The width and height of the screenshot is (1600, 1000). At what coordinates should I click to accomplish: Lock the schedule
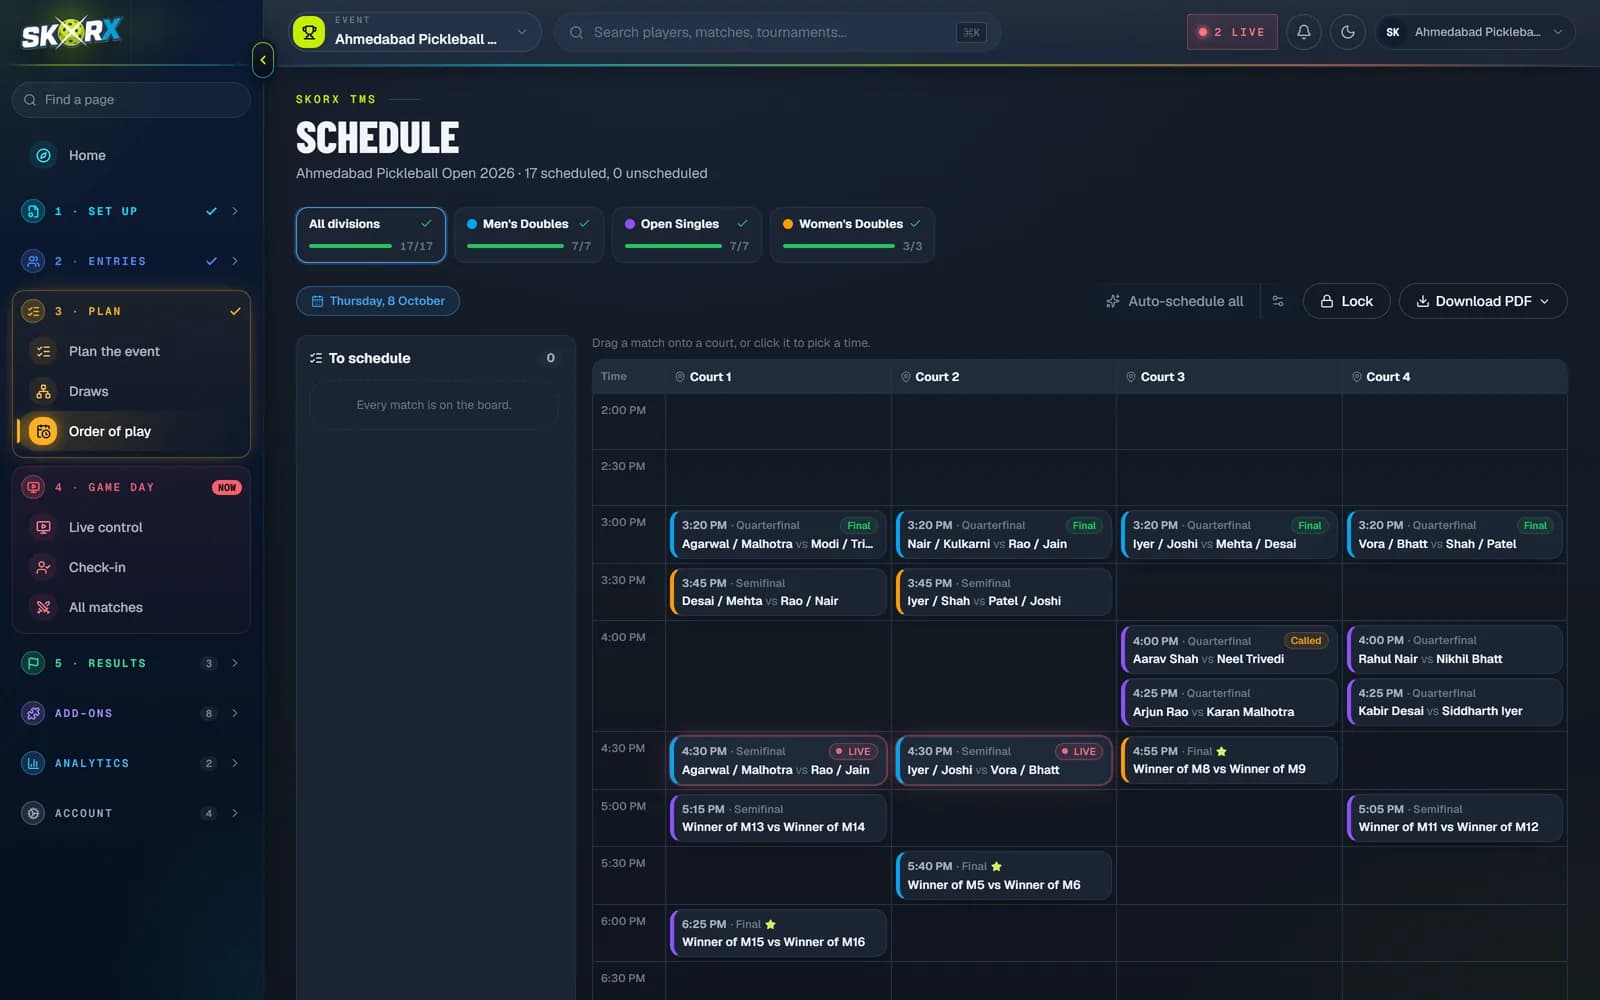[1346, 301]
